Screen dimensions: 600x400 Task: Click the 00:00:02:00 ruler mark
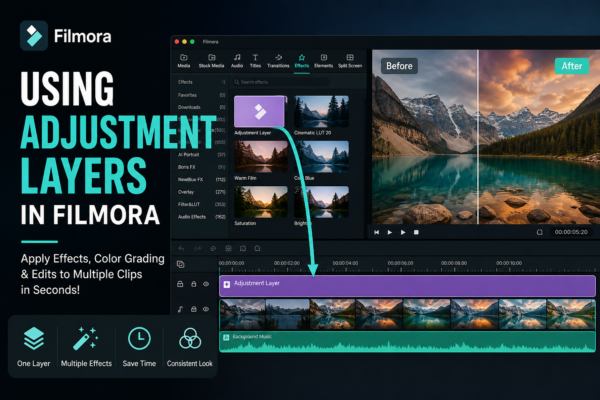(x=287, y=263)
